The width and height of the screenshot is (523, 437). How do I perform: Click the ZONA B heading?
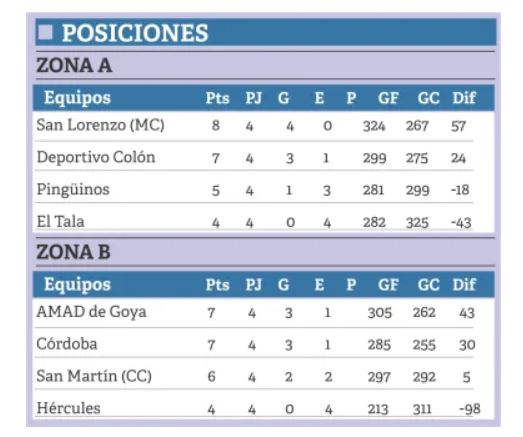click(73, 252)
